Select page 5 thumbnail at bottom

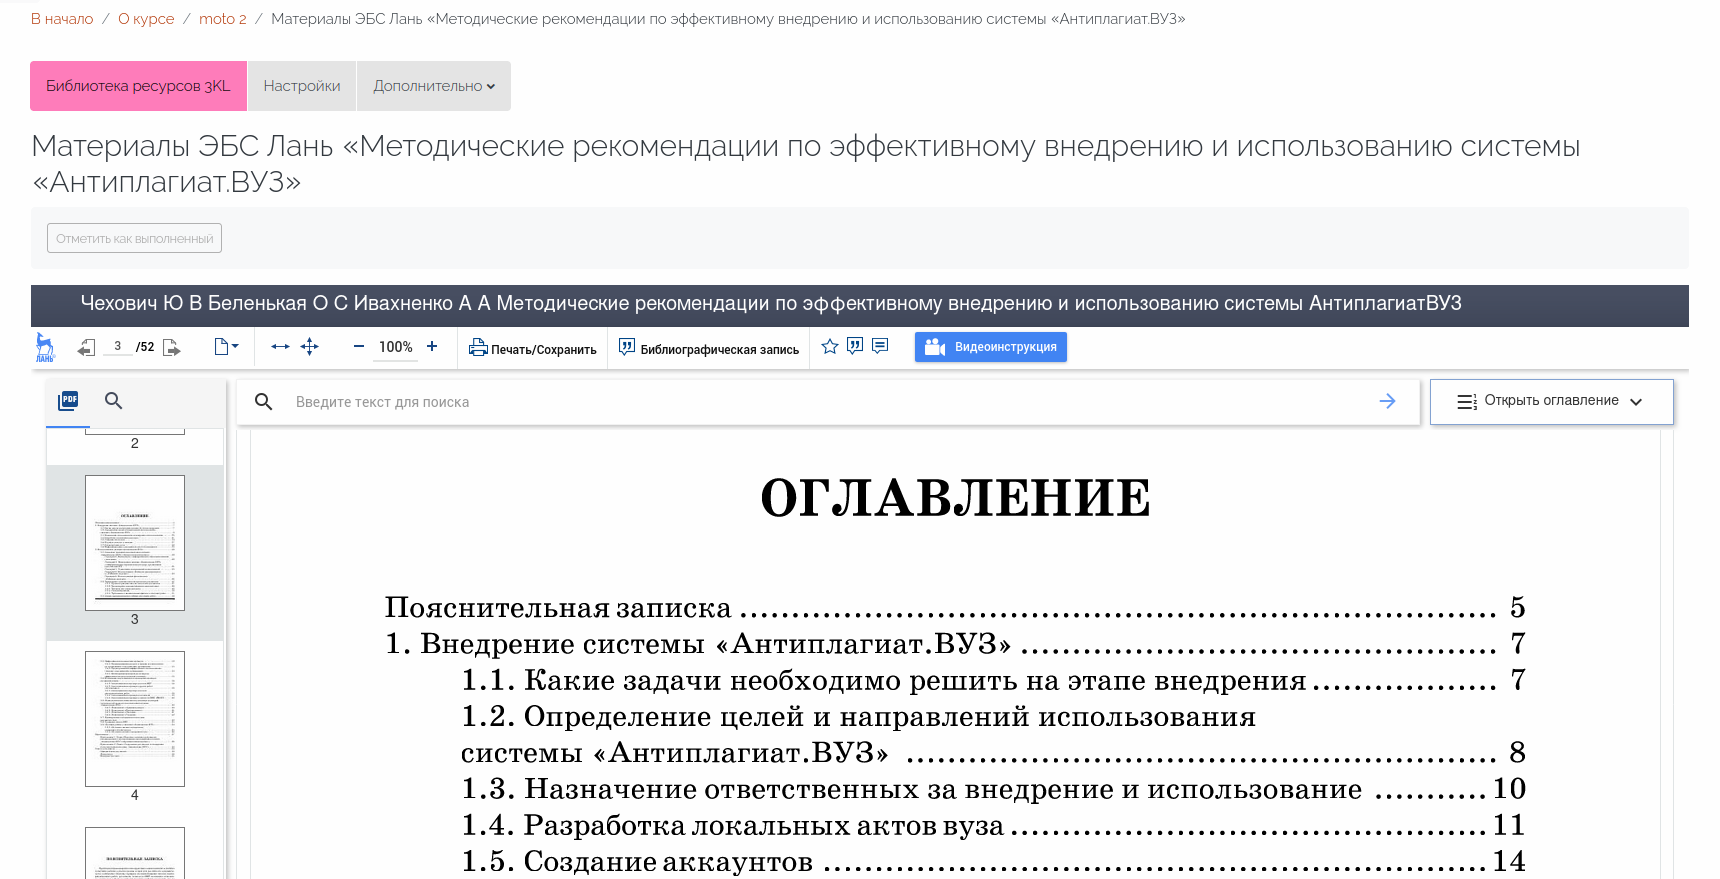[x=135, y=853]
